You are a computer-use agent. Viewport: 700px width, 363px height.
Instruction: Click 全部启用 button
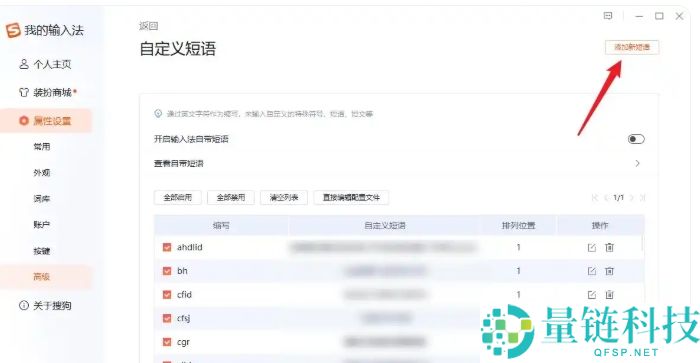pyautogui.click(x=178, y=197)
